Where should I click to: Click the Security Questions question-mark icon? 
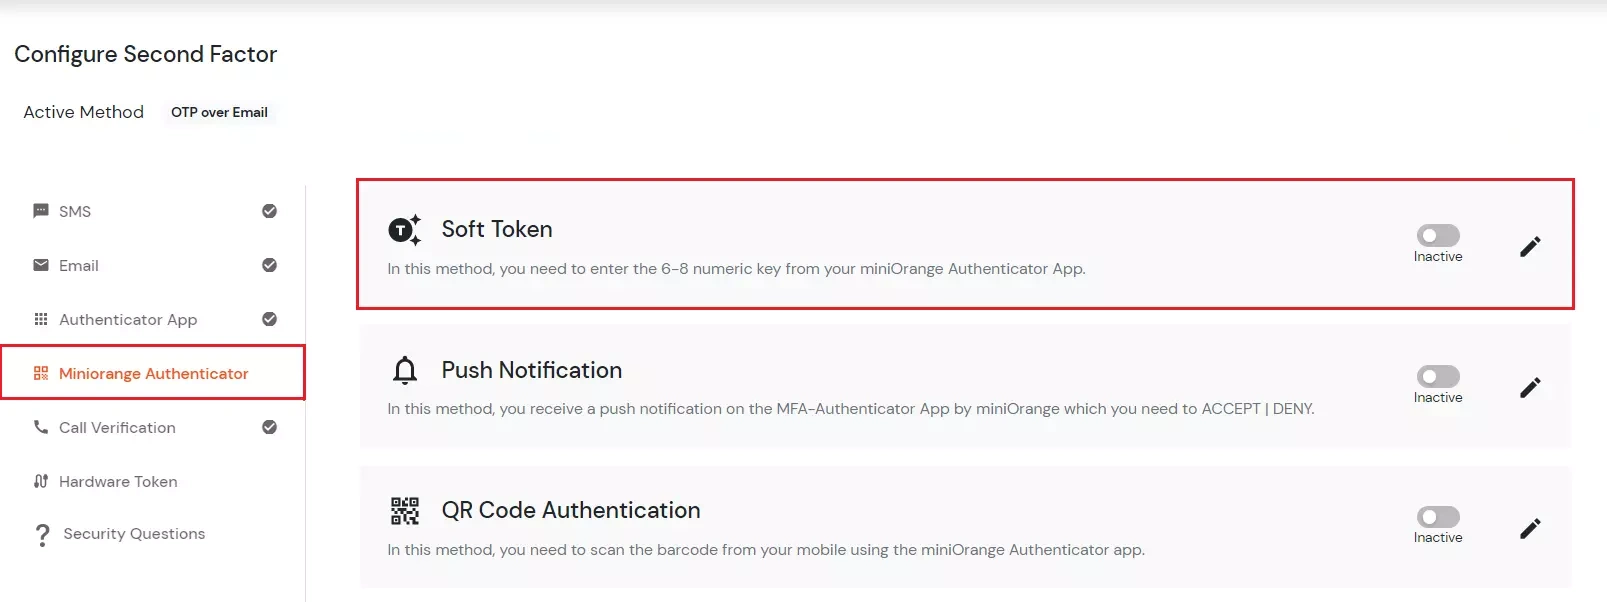[x=42, y=534]
